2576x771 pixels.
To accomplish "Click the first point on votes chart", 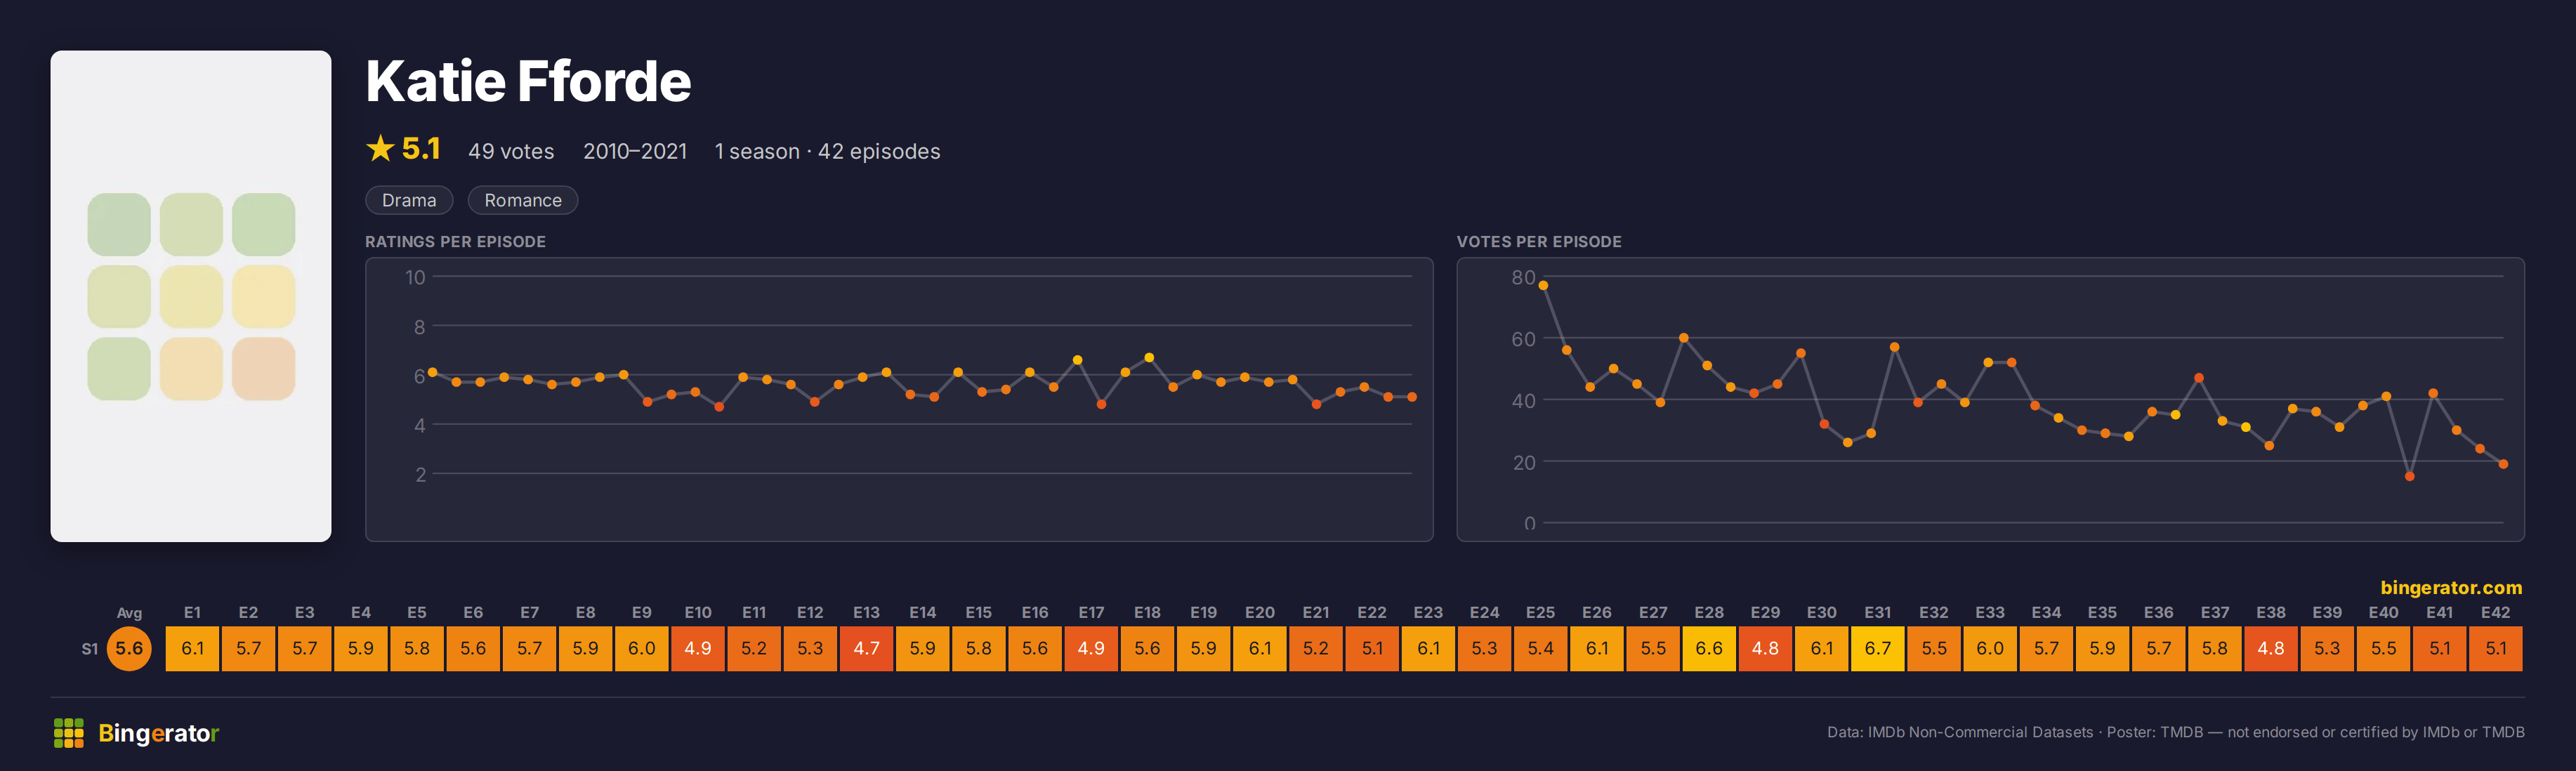I will (1544, 286).
